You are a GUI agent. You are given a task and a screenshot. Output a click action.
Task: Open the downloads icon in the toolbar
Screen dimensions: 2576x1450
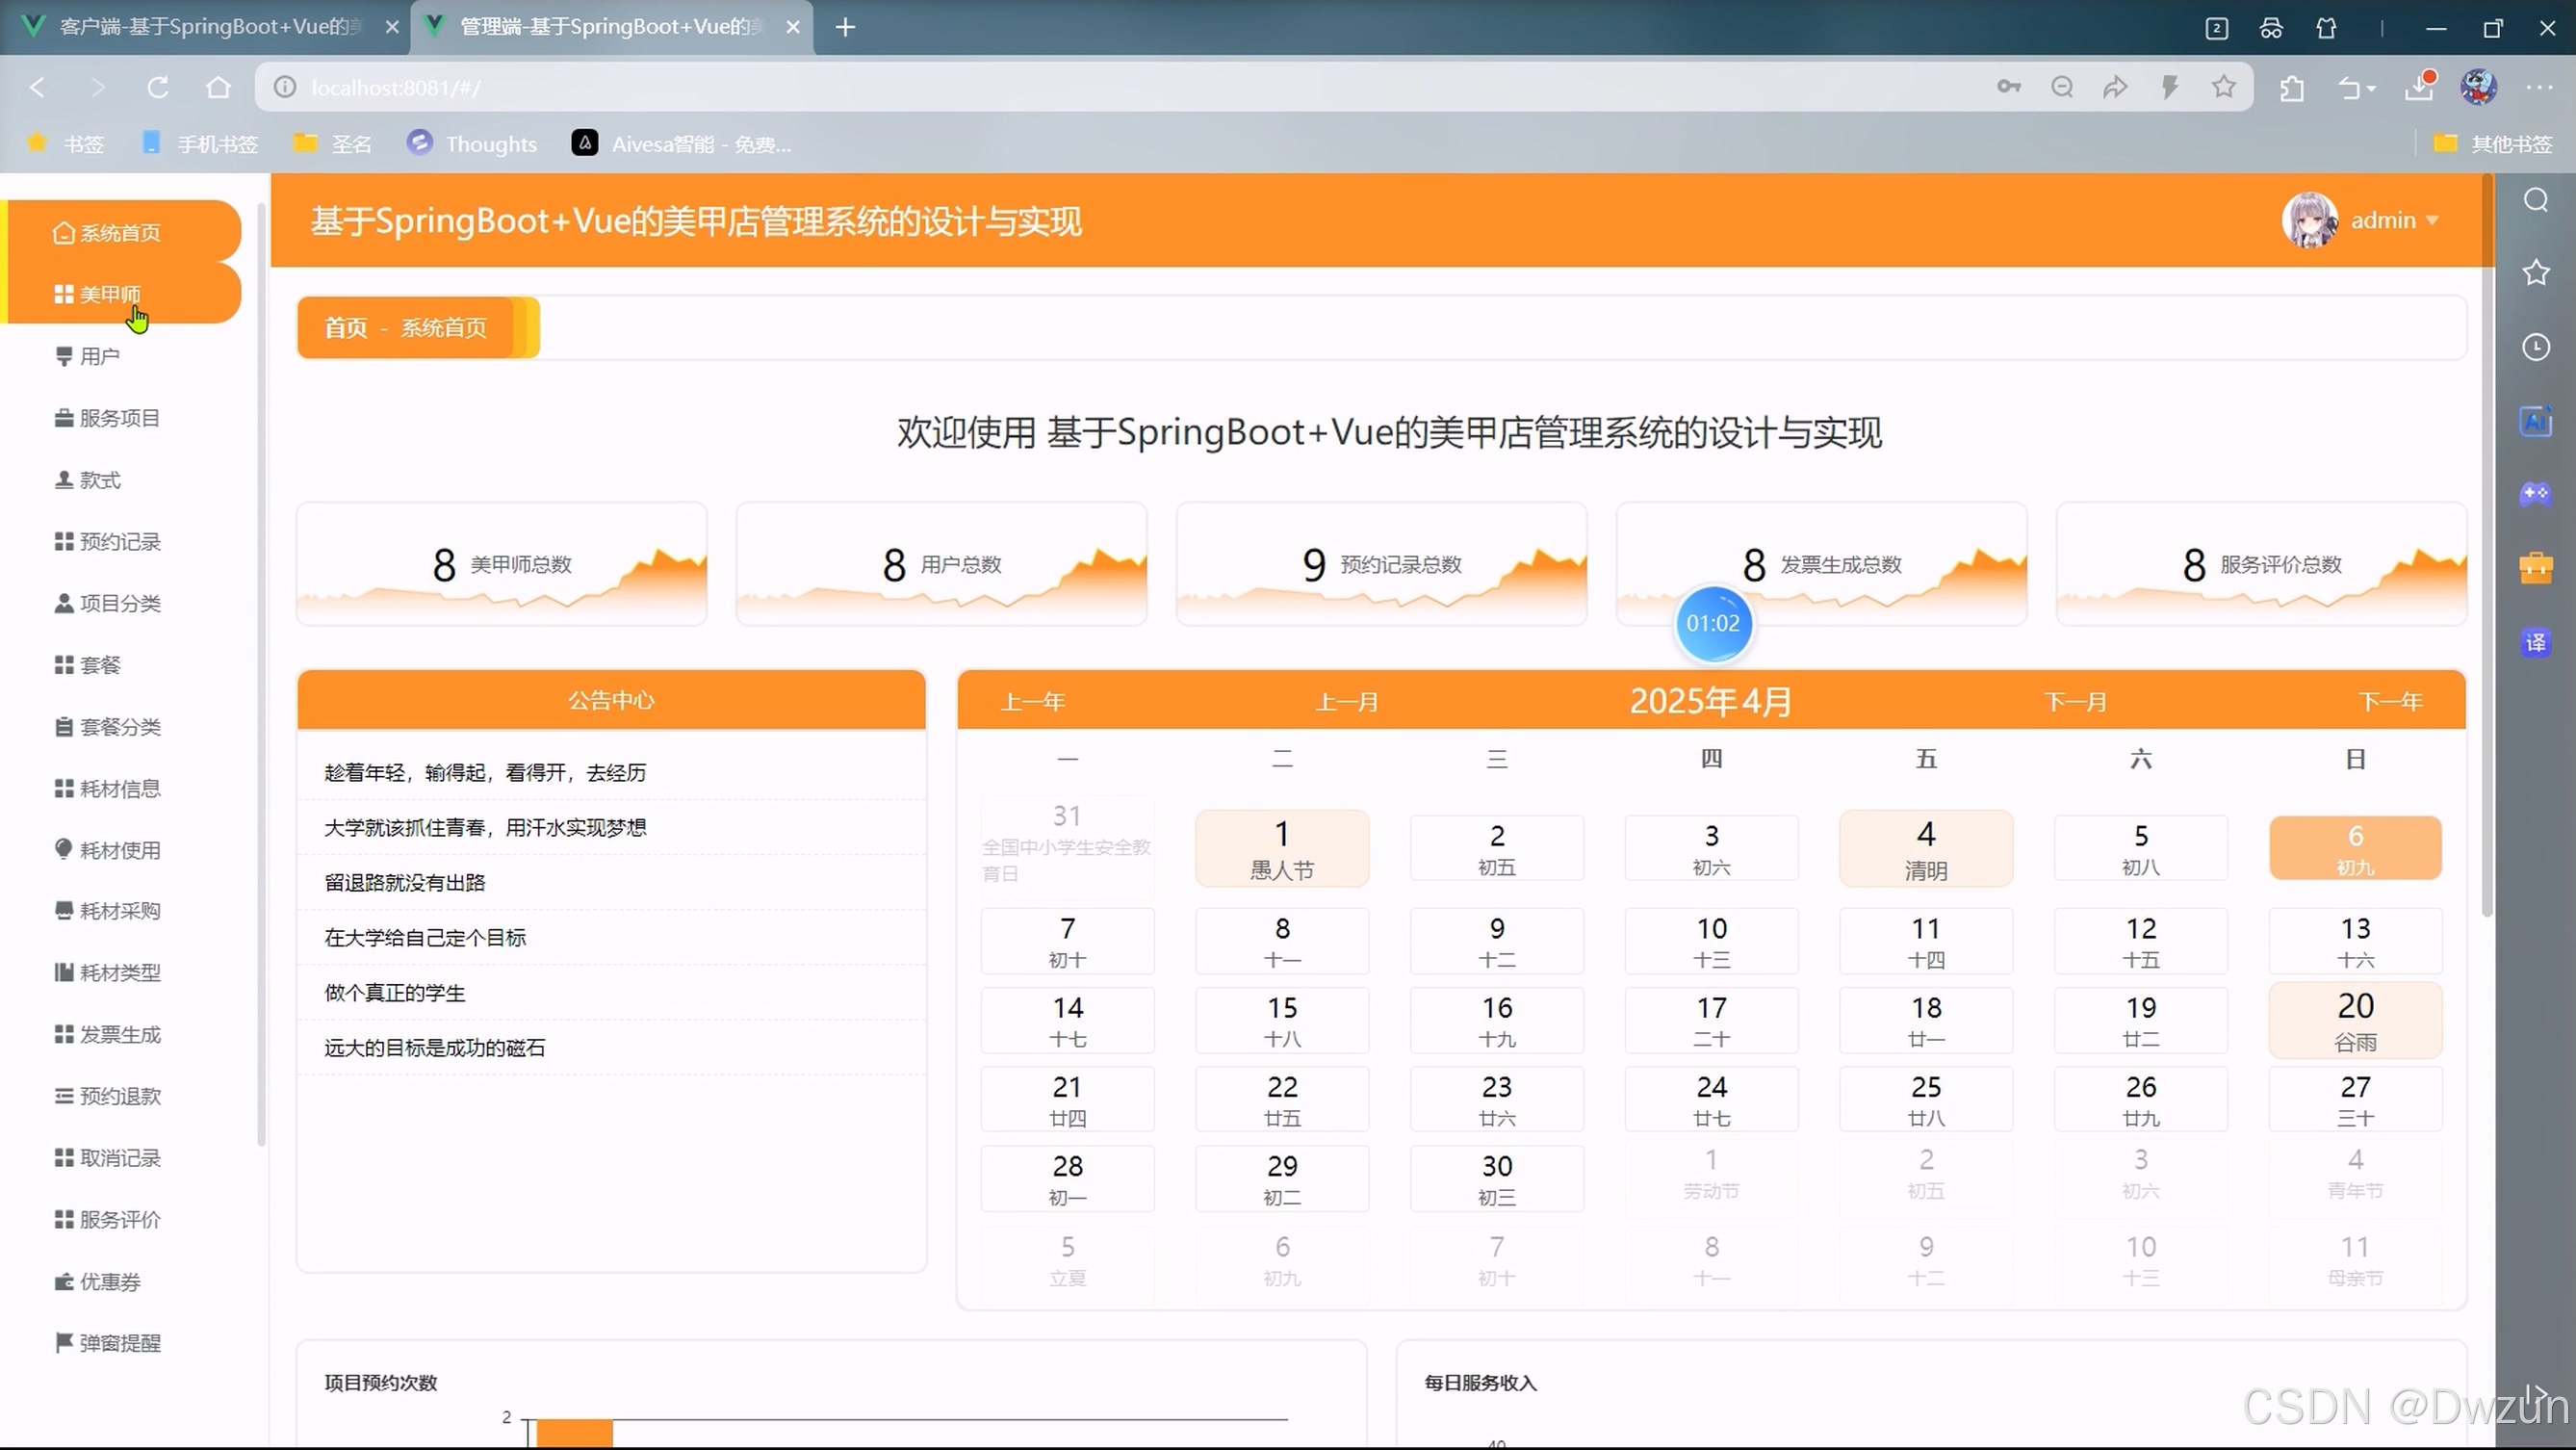(x=2419, y=88)
